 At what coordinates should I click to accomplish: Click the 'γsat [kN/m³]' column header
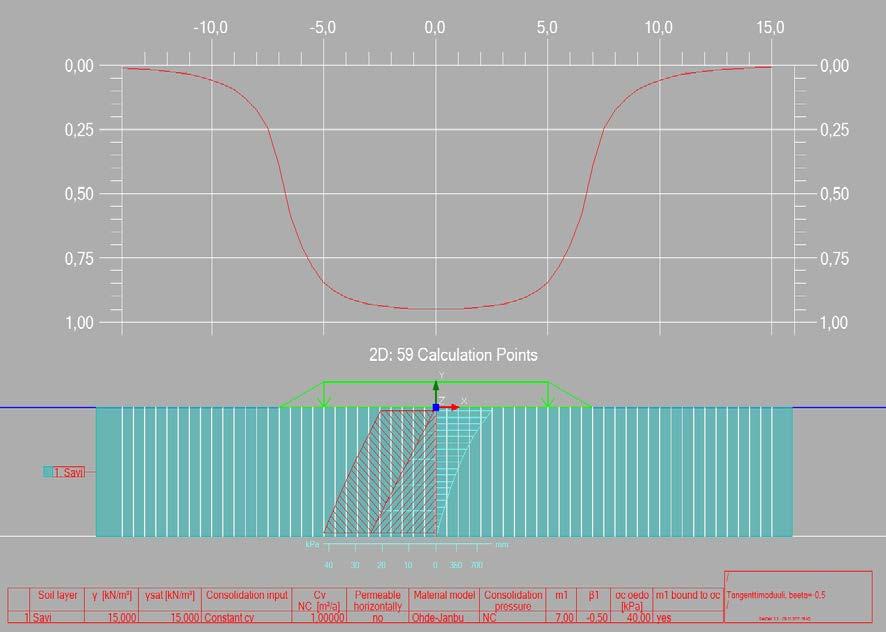click(x=170, y=595)
